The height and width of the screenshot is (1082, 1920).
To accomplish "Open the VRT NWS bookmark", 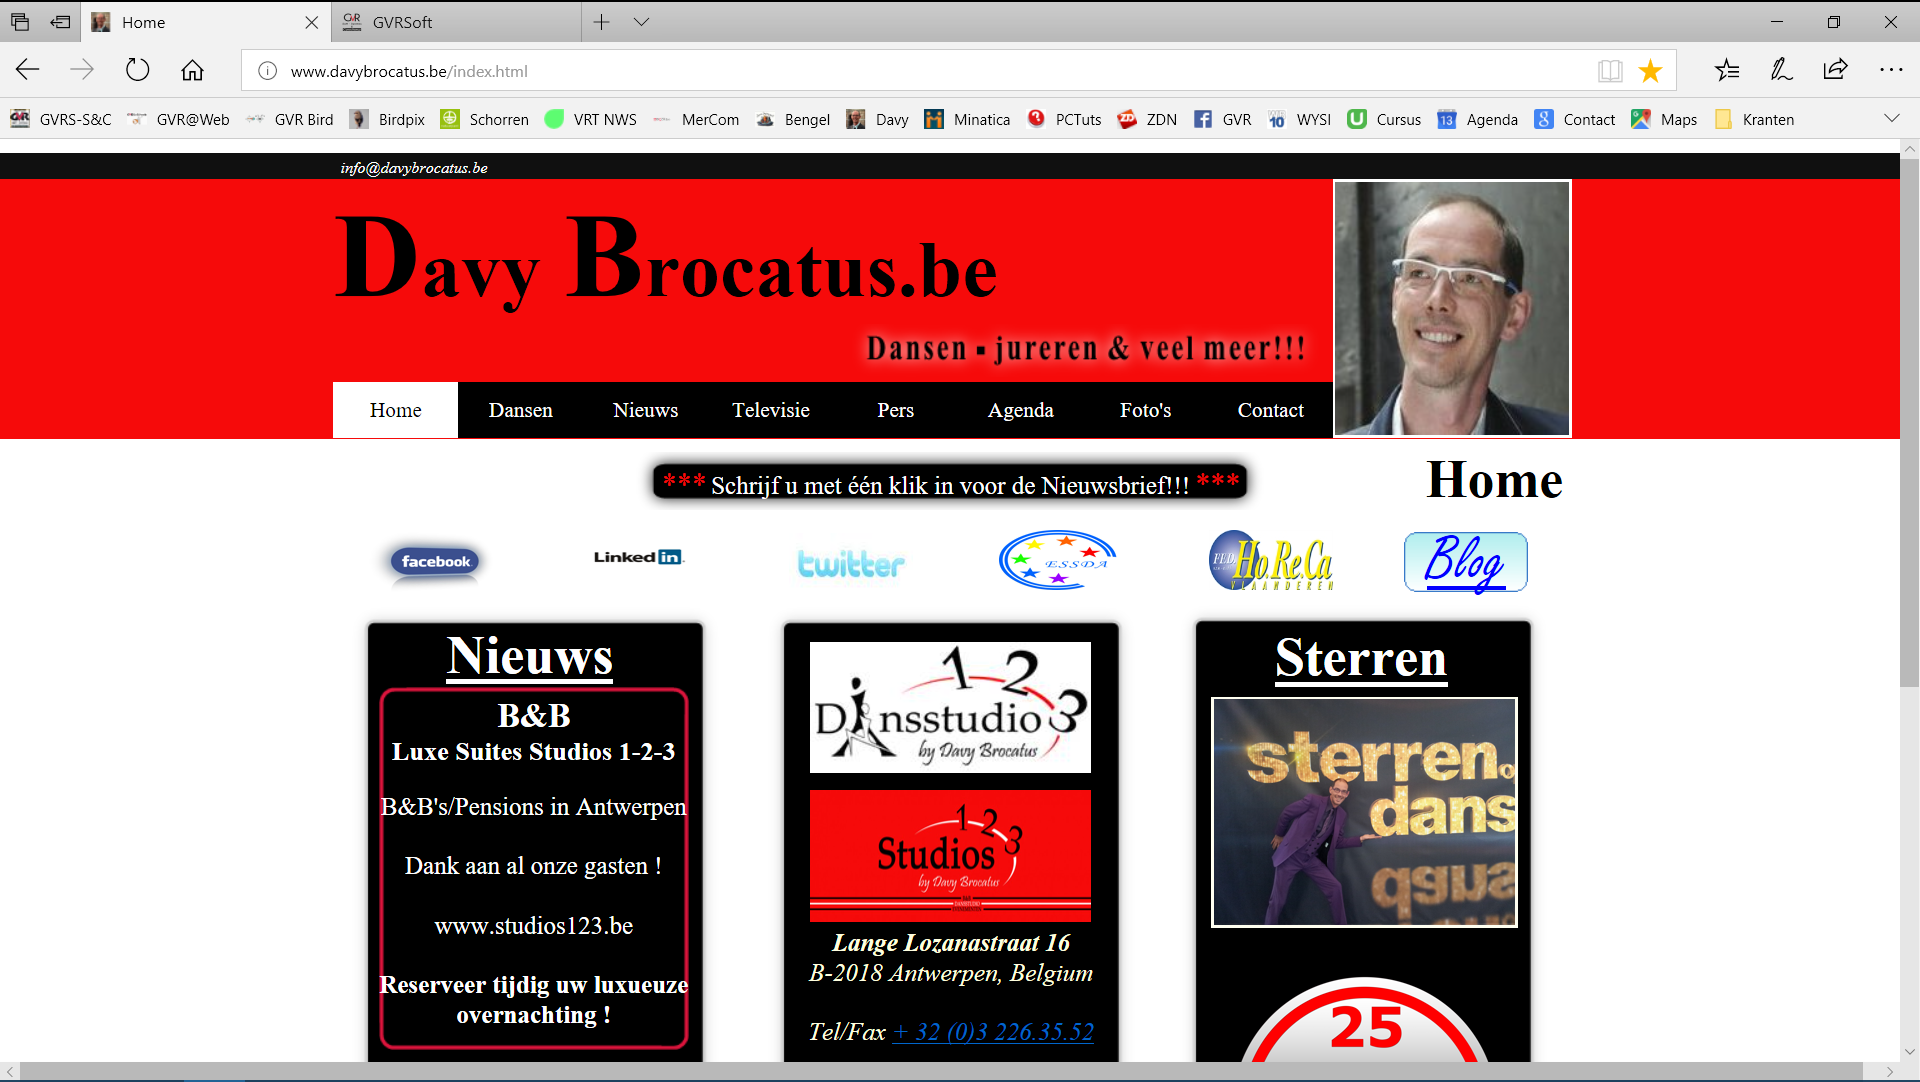I will [x=590, y=119].
